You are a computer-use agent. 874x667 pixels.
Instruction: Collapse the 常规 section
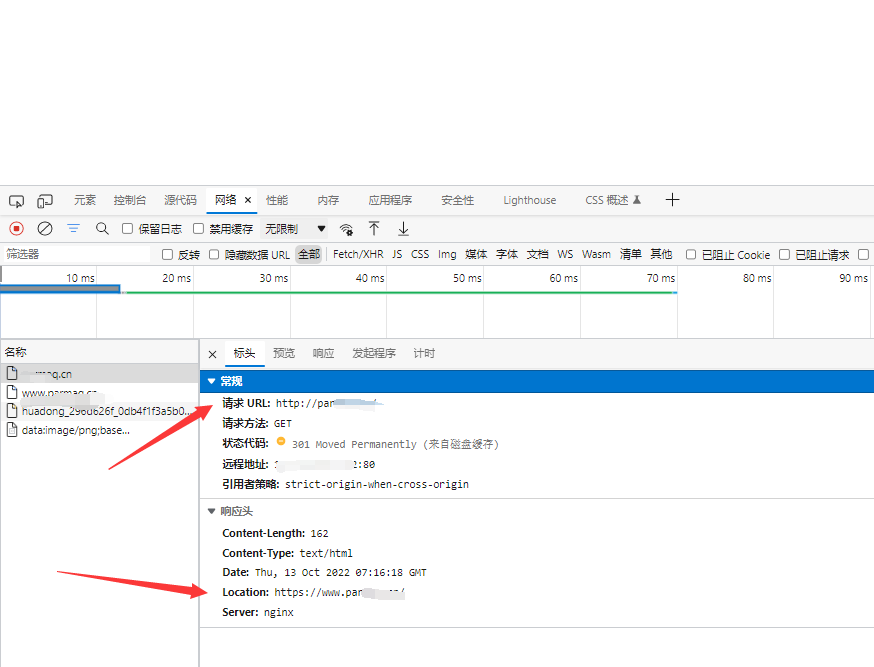[211, 381]
